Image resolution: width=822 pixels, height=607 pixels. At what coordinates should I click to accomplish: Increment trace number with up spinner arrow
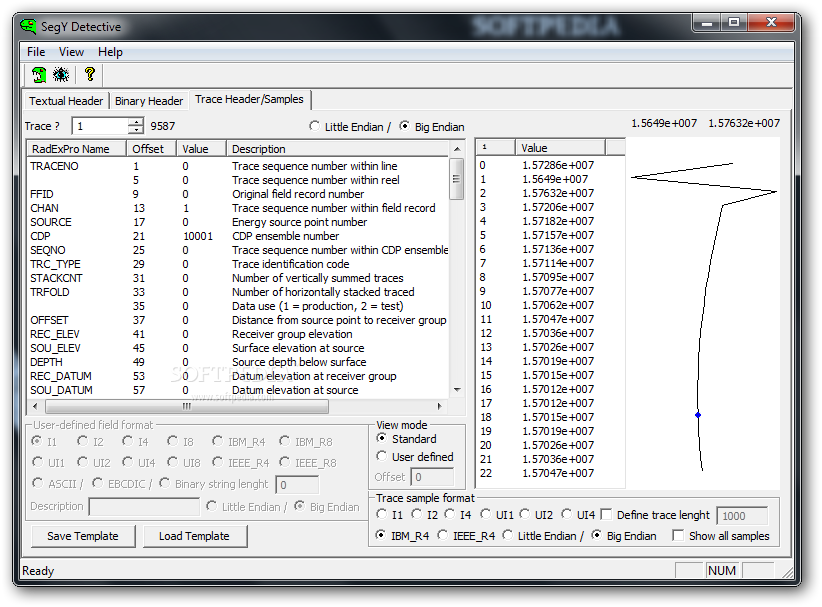pyautogui.click(x=136, y=122)
